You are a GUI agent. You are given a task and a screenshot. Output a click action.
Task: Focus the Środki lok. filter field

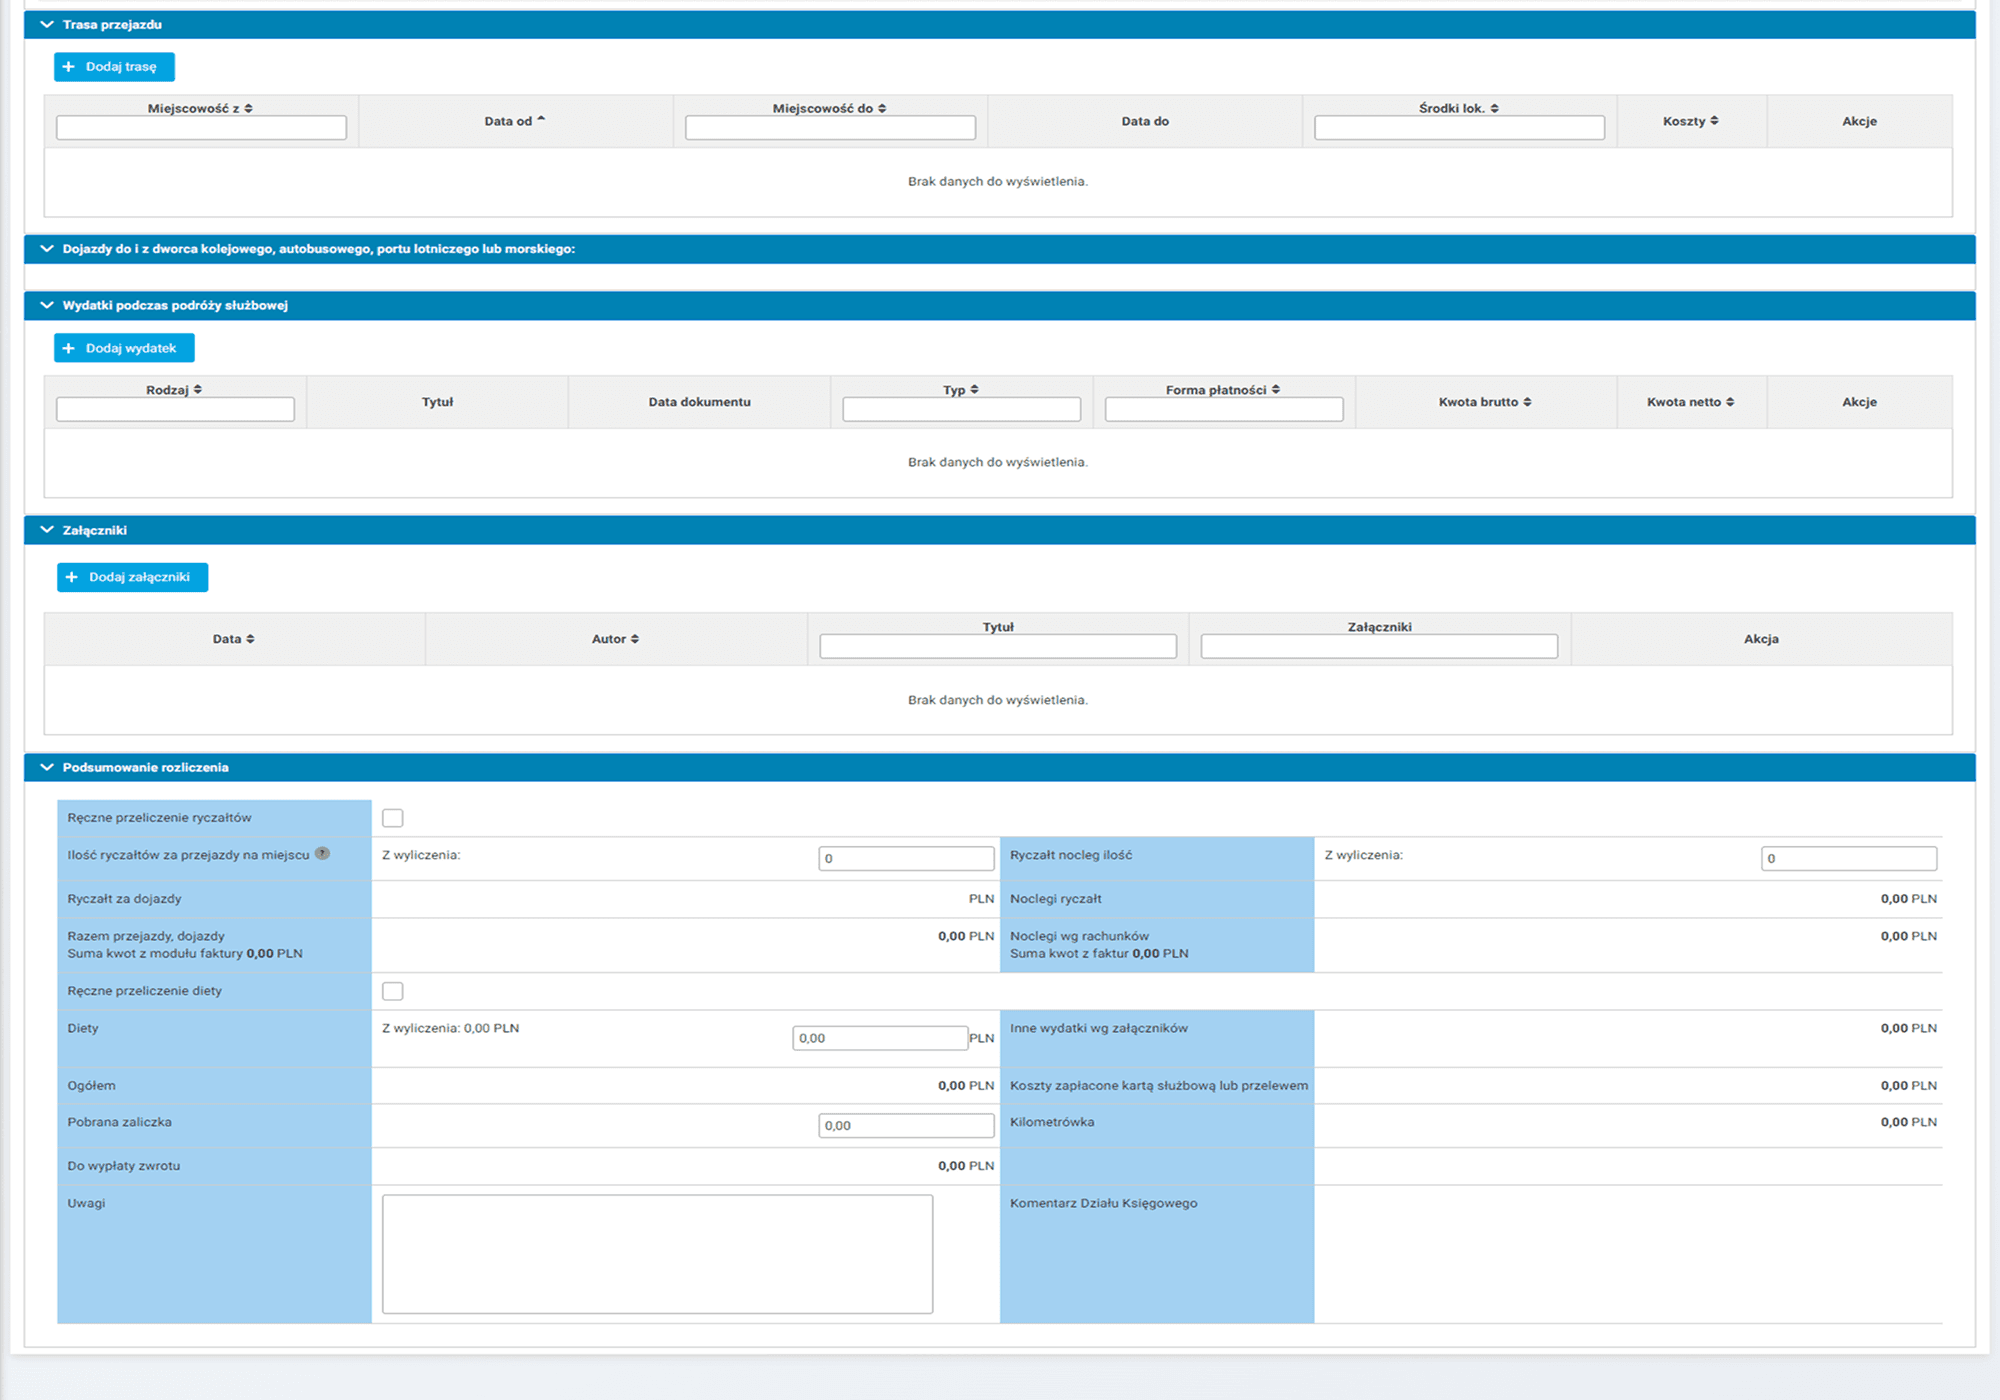coord(1459,127)
